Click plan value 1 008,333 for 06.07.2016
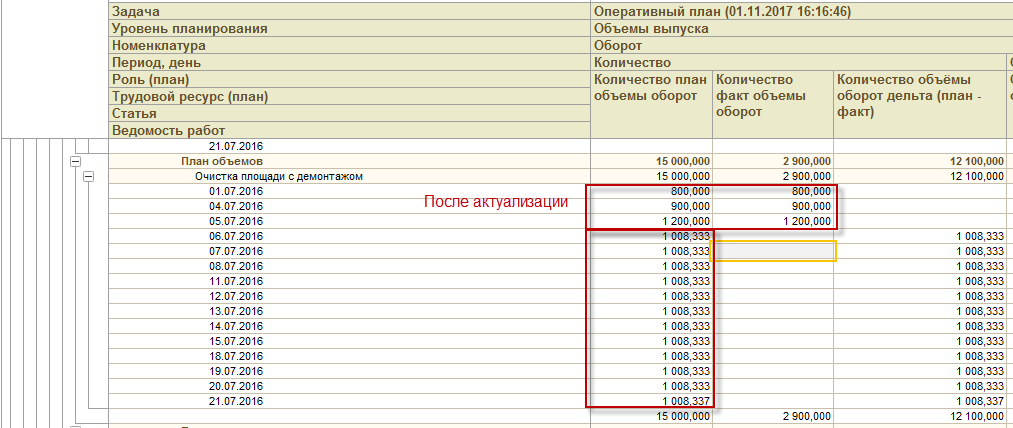This screenshot has width=1013, height=428. (687, 236)
